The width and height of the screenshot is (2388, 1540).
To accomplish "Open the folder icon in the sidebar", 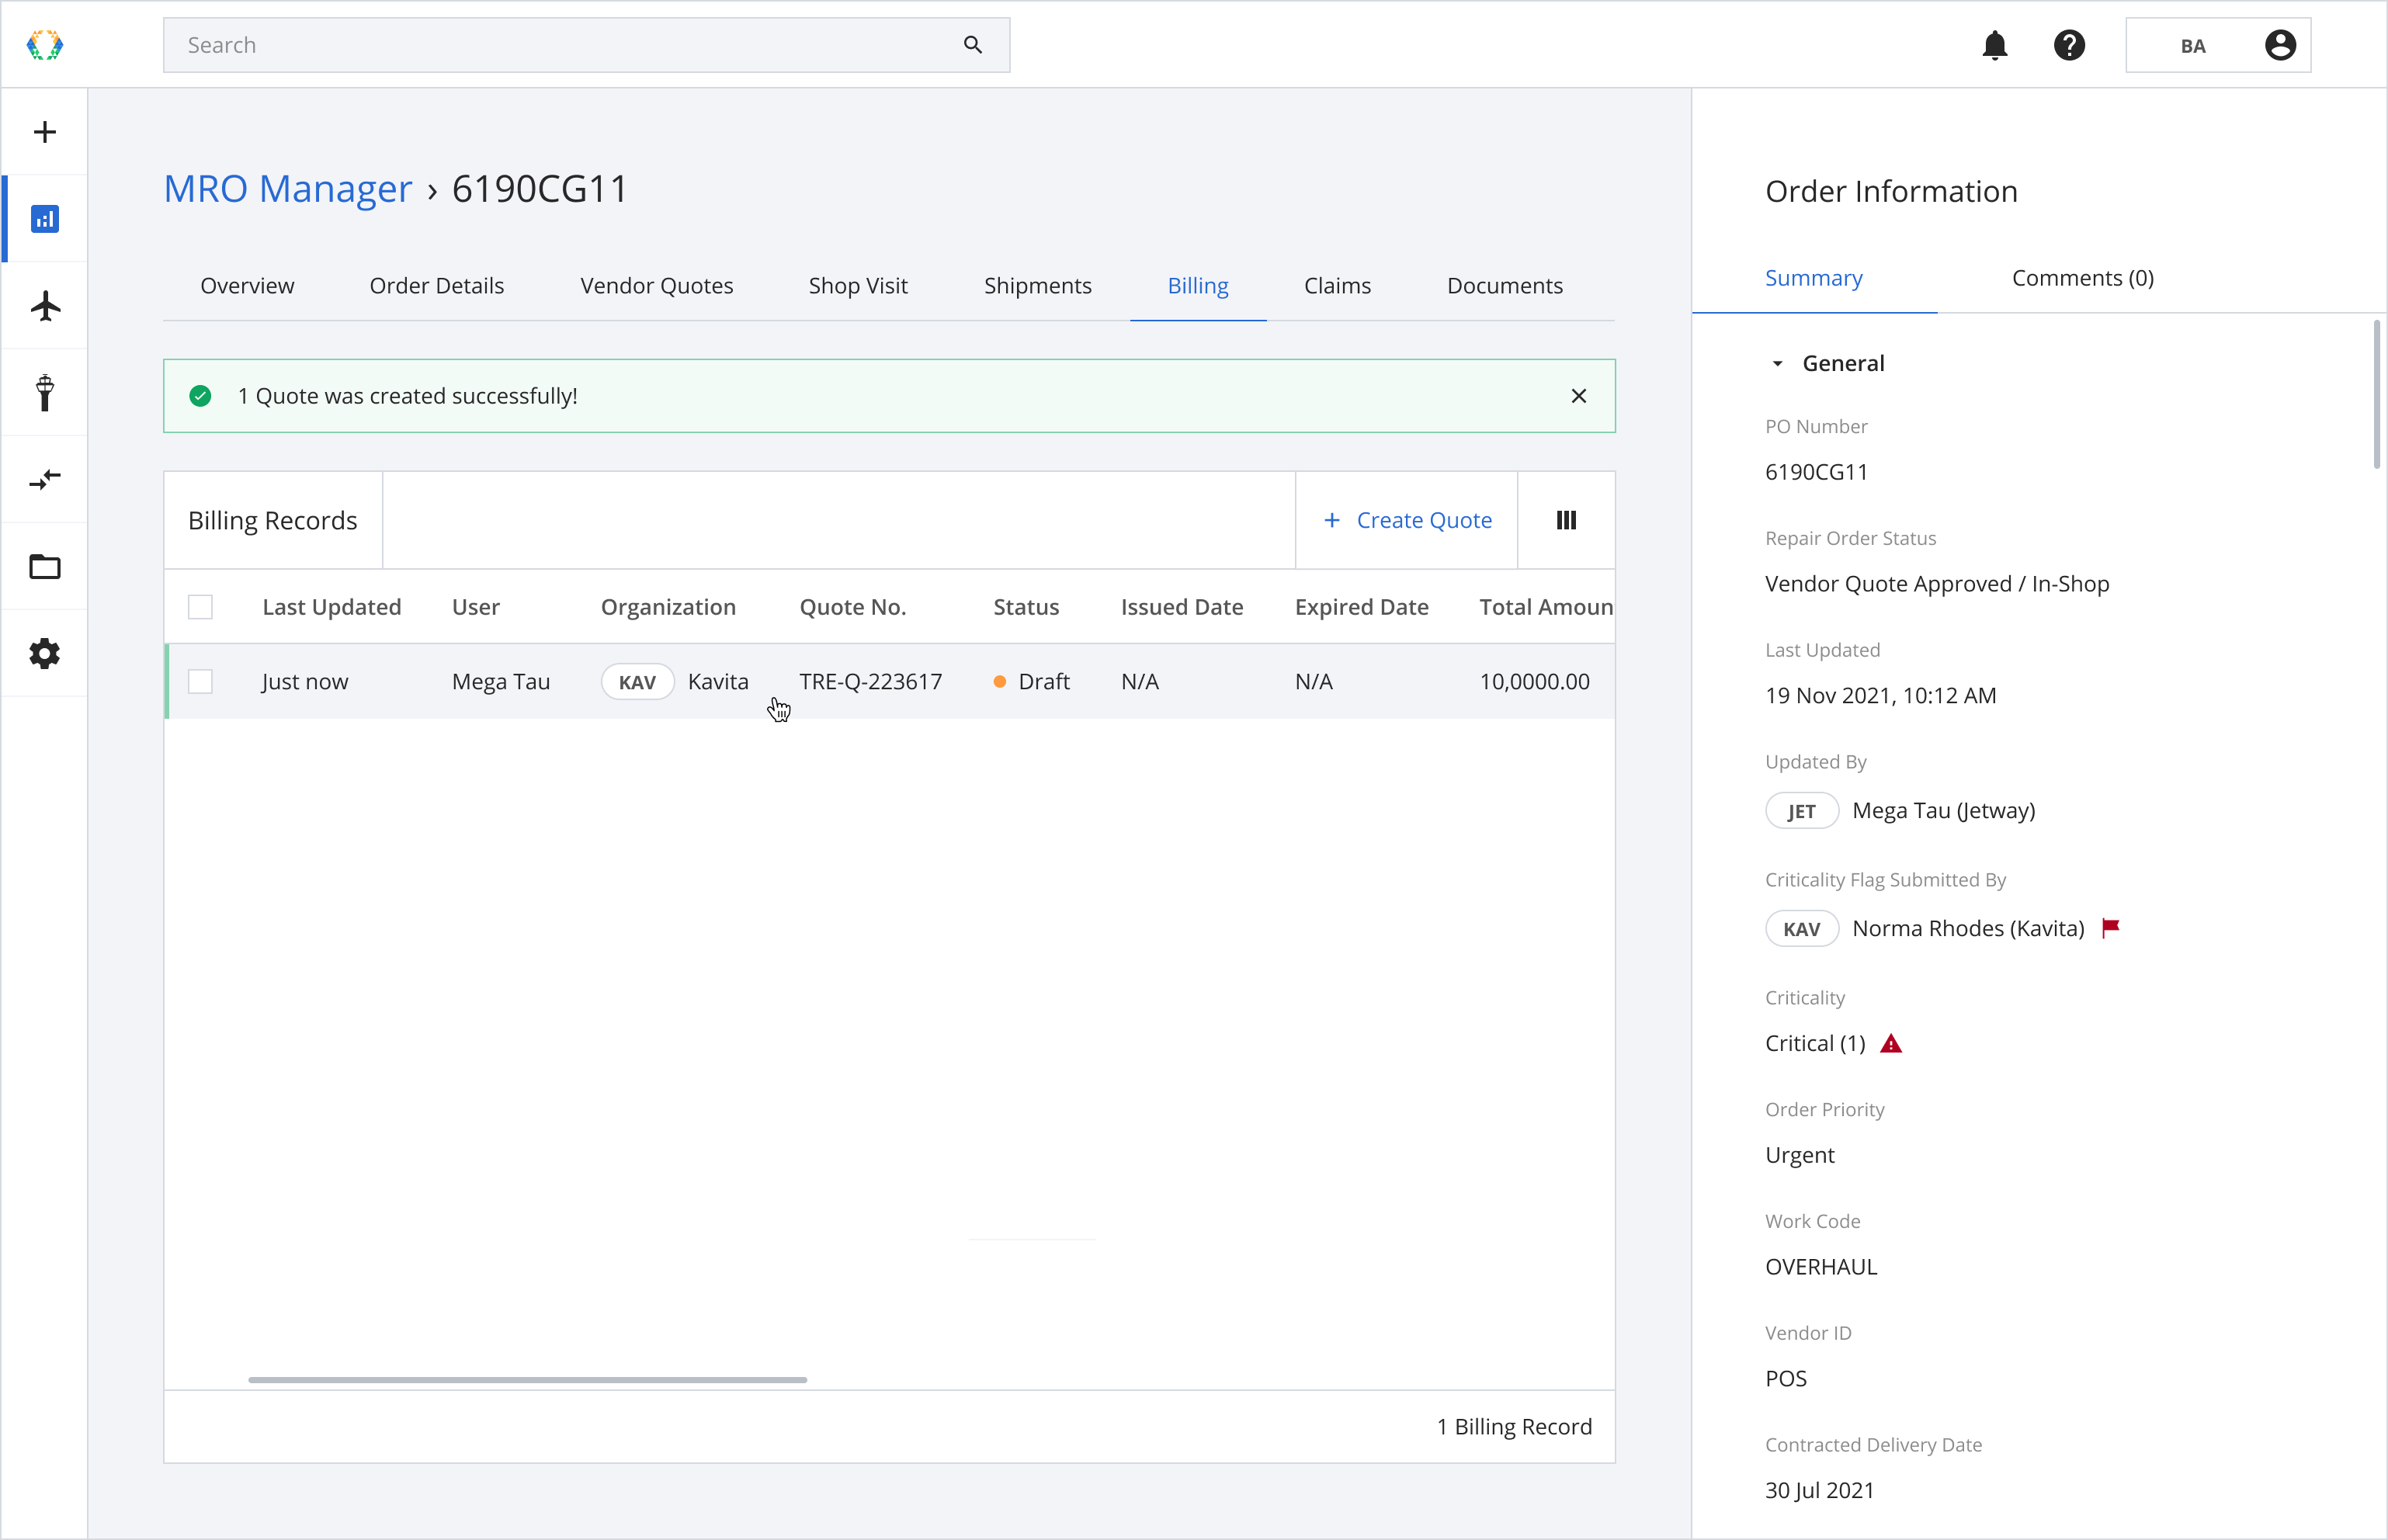I will coord(45,567).
